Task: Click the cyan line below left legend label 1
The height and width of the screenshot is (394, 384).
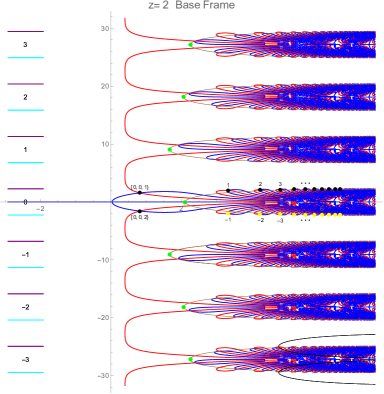Action: [26, 163]
